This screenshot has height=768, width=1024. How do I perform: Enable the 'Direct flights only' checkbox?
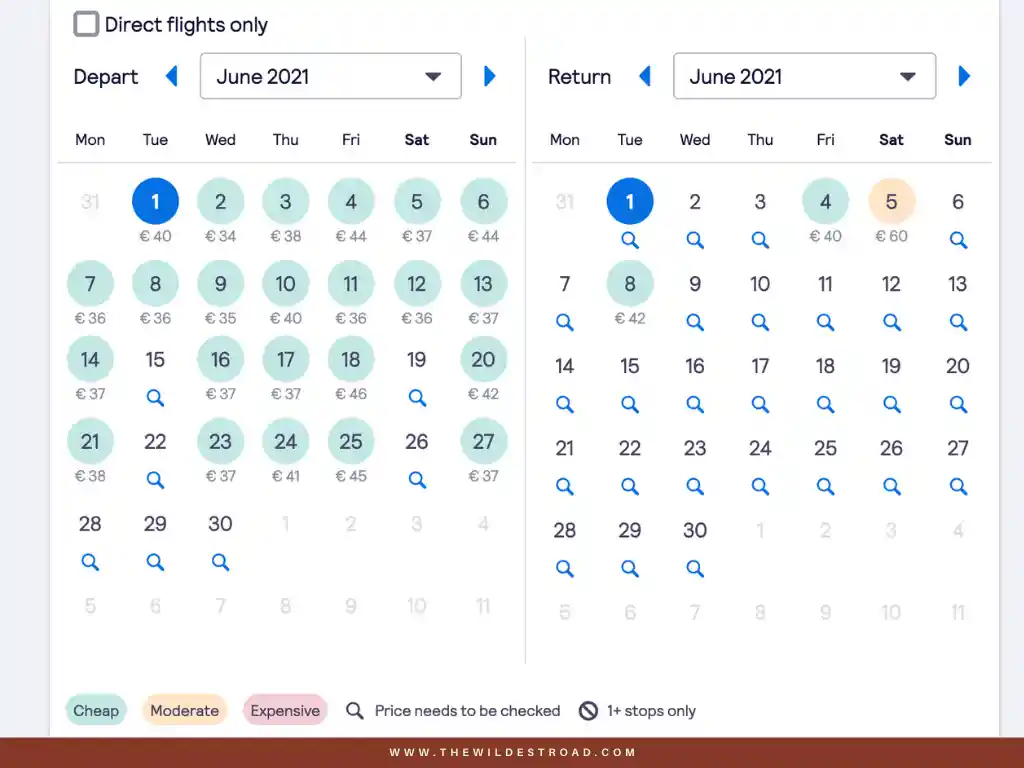click(86, 23)
